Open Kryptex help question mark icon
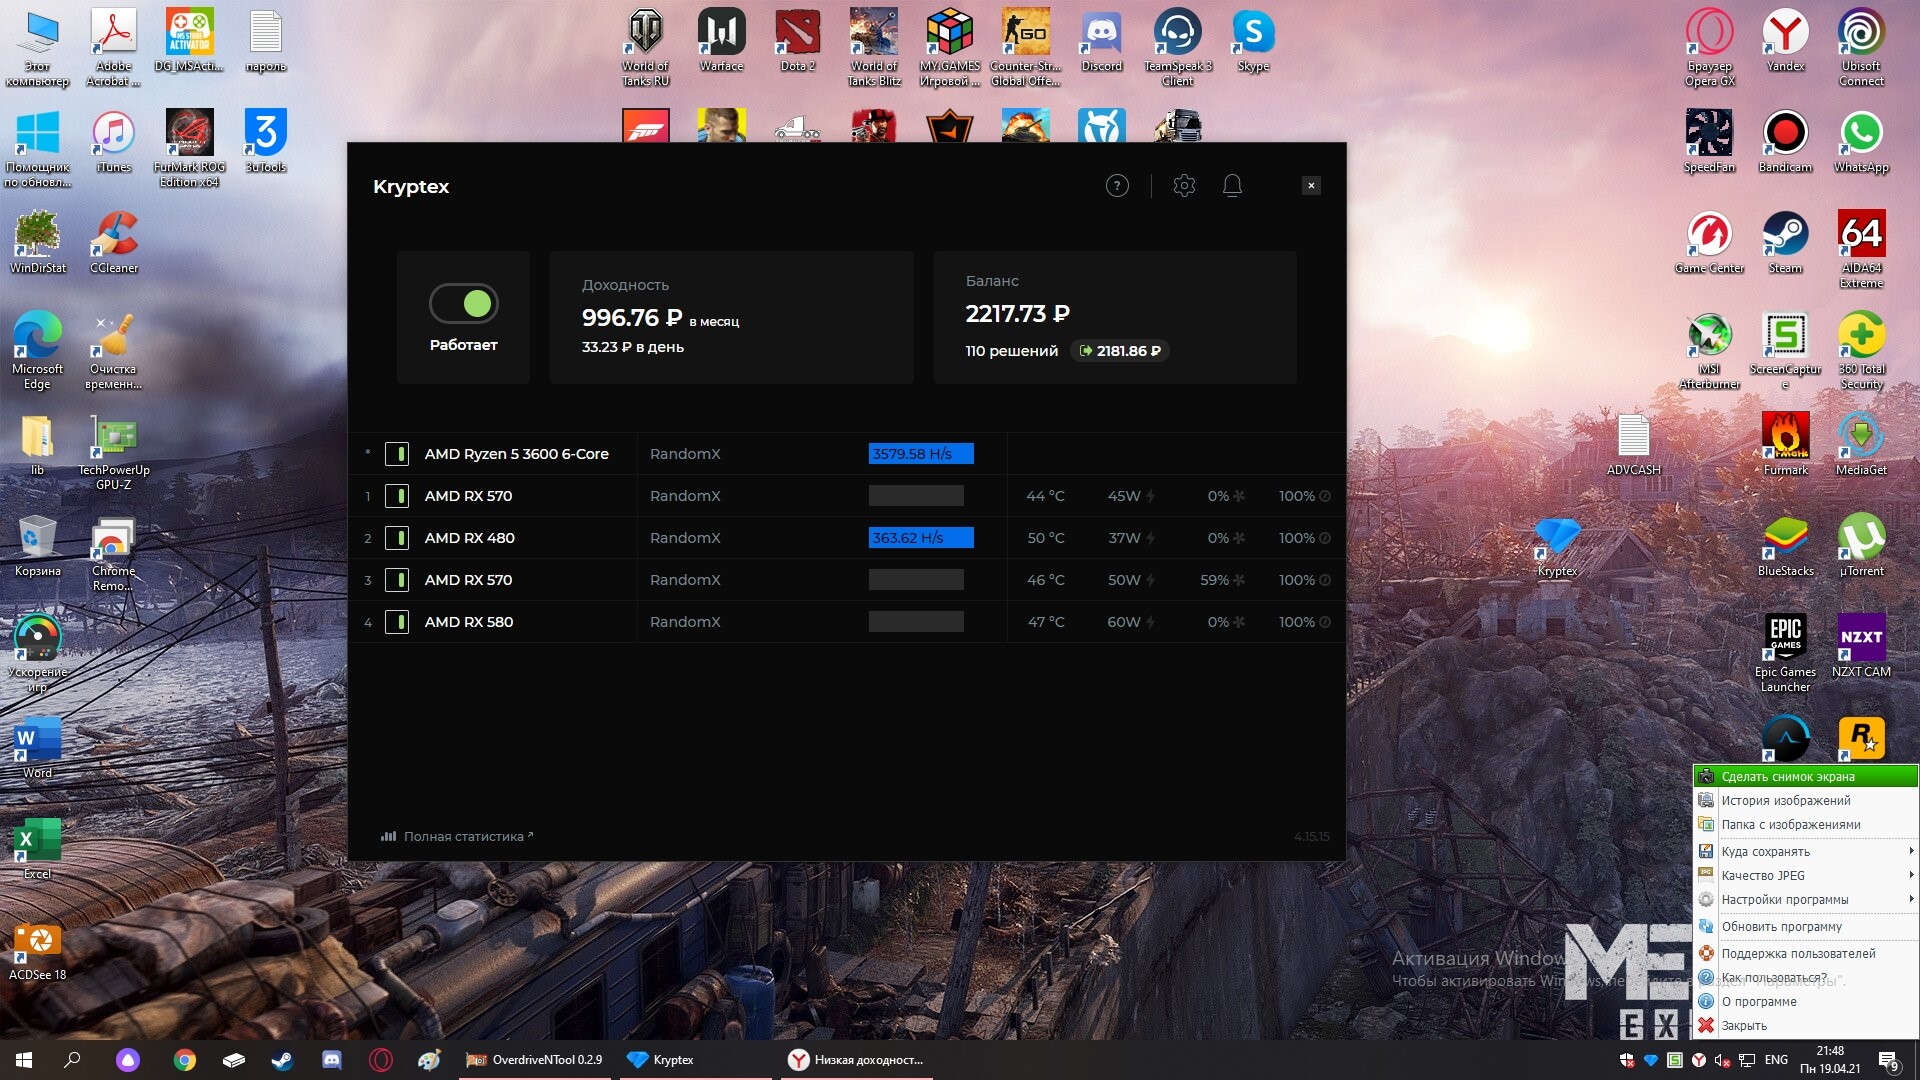 coord(1117,186)
